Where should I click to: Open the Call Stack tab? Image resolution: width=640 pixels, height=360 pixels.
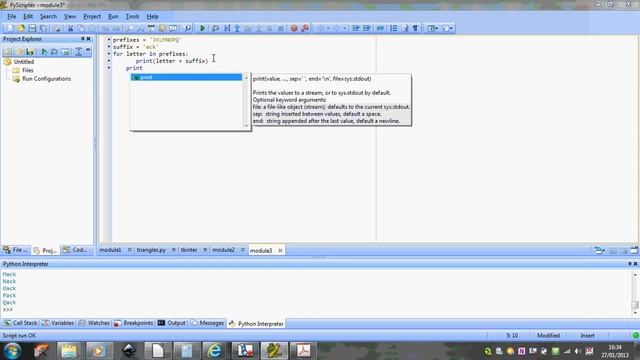20,323
